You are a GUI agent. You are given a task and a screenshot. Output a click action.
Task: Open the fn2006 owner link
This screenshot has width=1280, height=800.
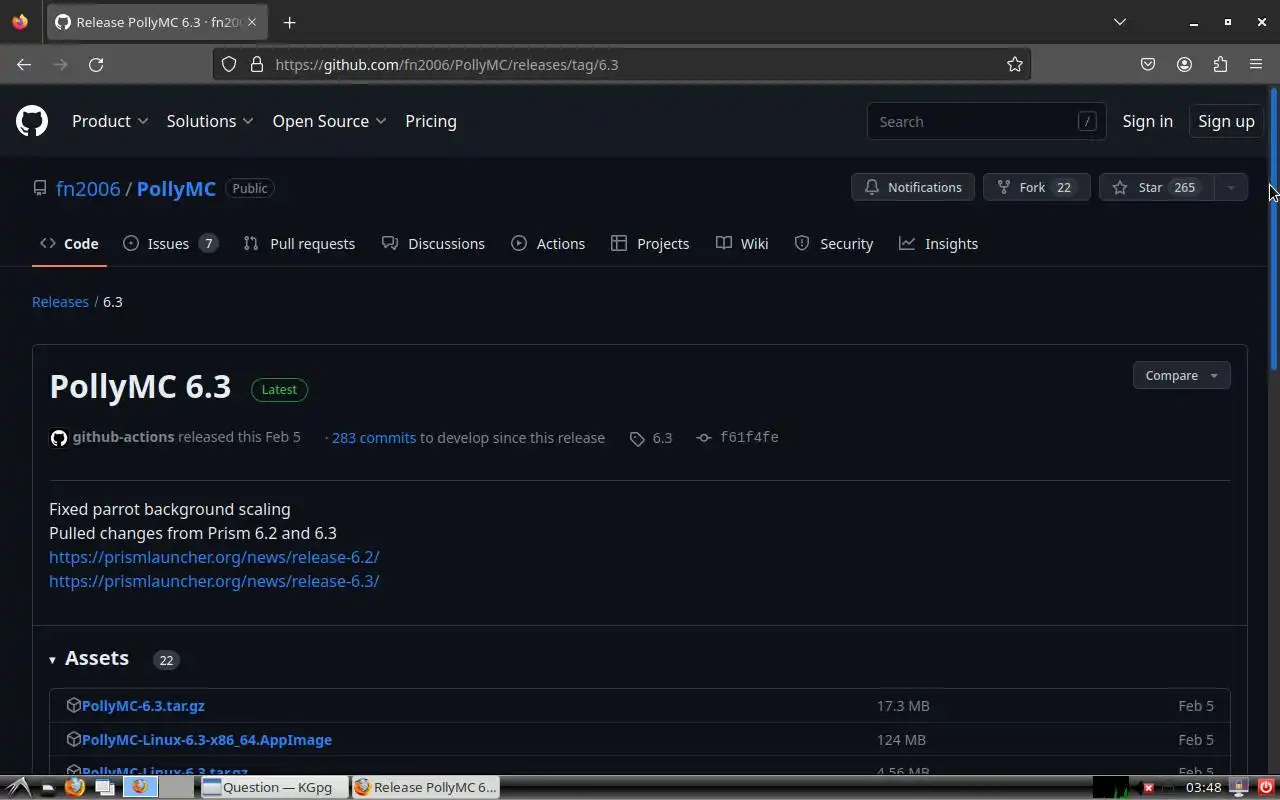(88, 188)
